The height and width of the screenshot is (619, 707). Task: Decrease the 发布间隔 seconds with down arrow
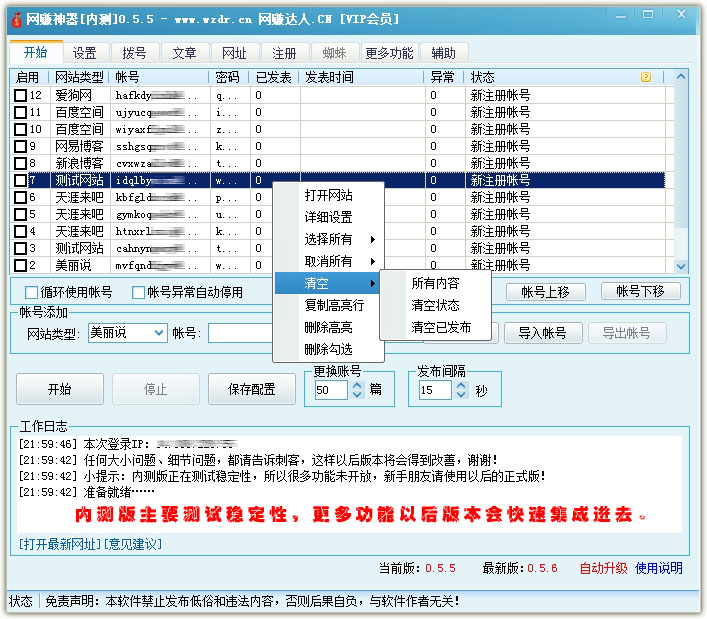coord(461,394)
